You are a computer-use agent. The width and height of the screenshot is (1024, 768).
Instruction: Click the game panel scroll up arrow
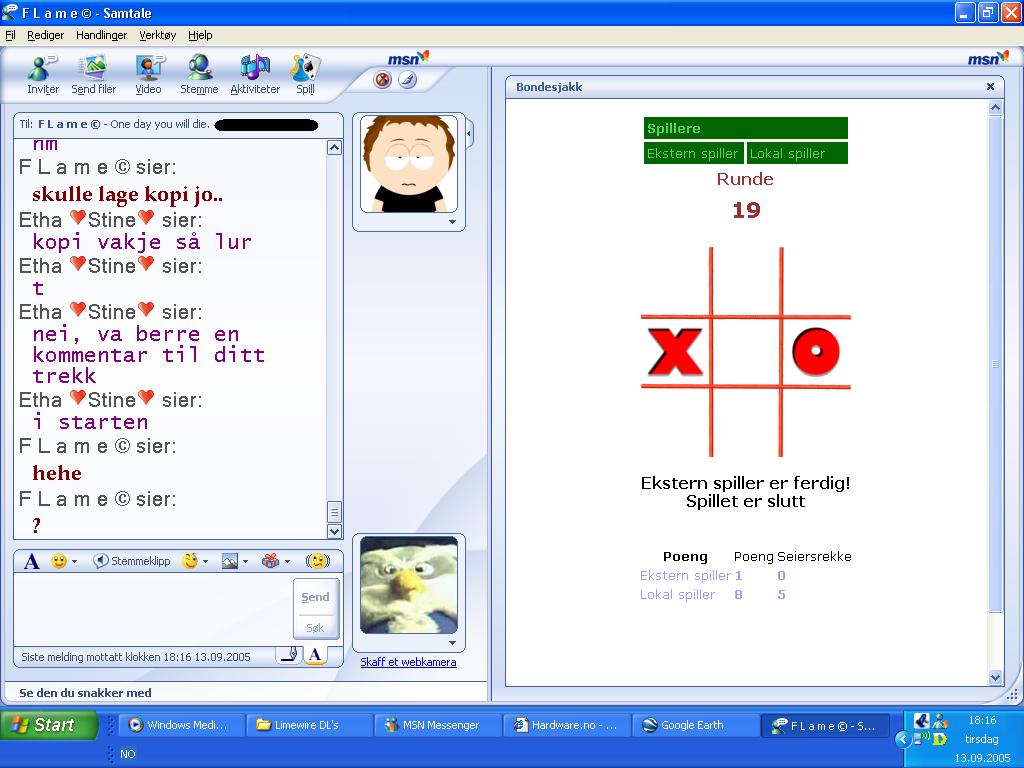(x=995, y=108)
